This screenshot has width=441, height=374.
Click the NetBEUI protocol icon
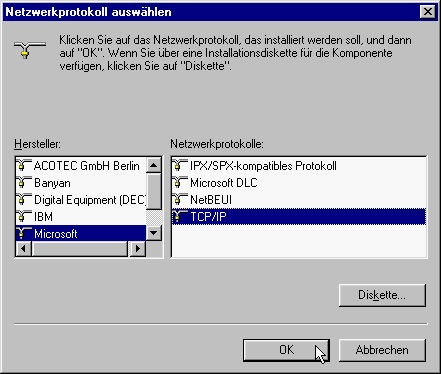(180, 199)
